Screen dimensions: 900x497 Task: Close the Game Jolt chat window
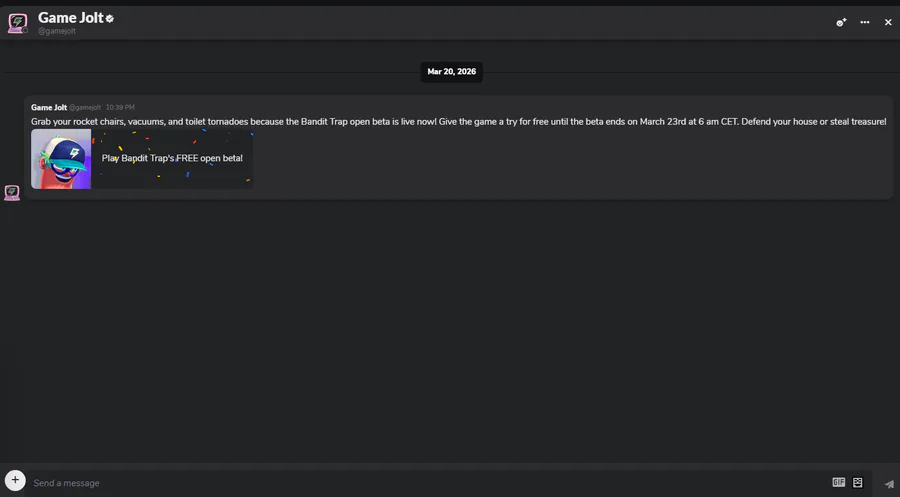click(x=888, y=22)
